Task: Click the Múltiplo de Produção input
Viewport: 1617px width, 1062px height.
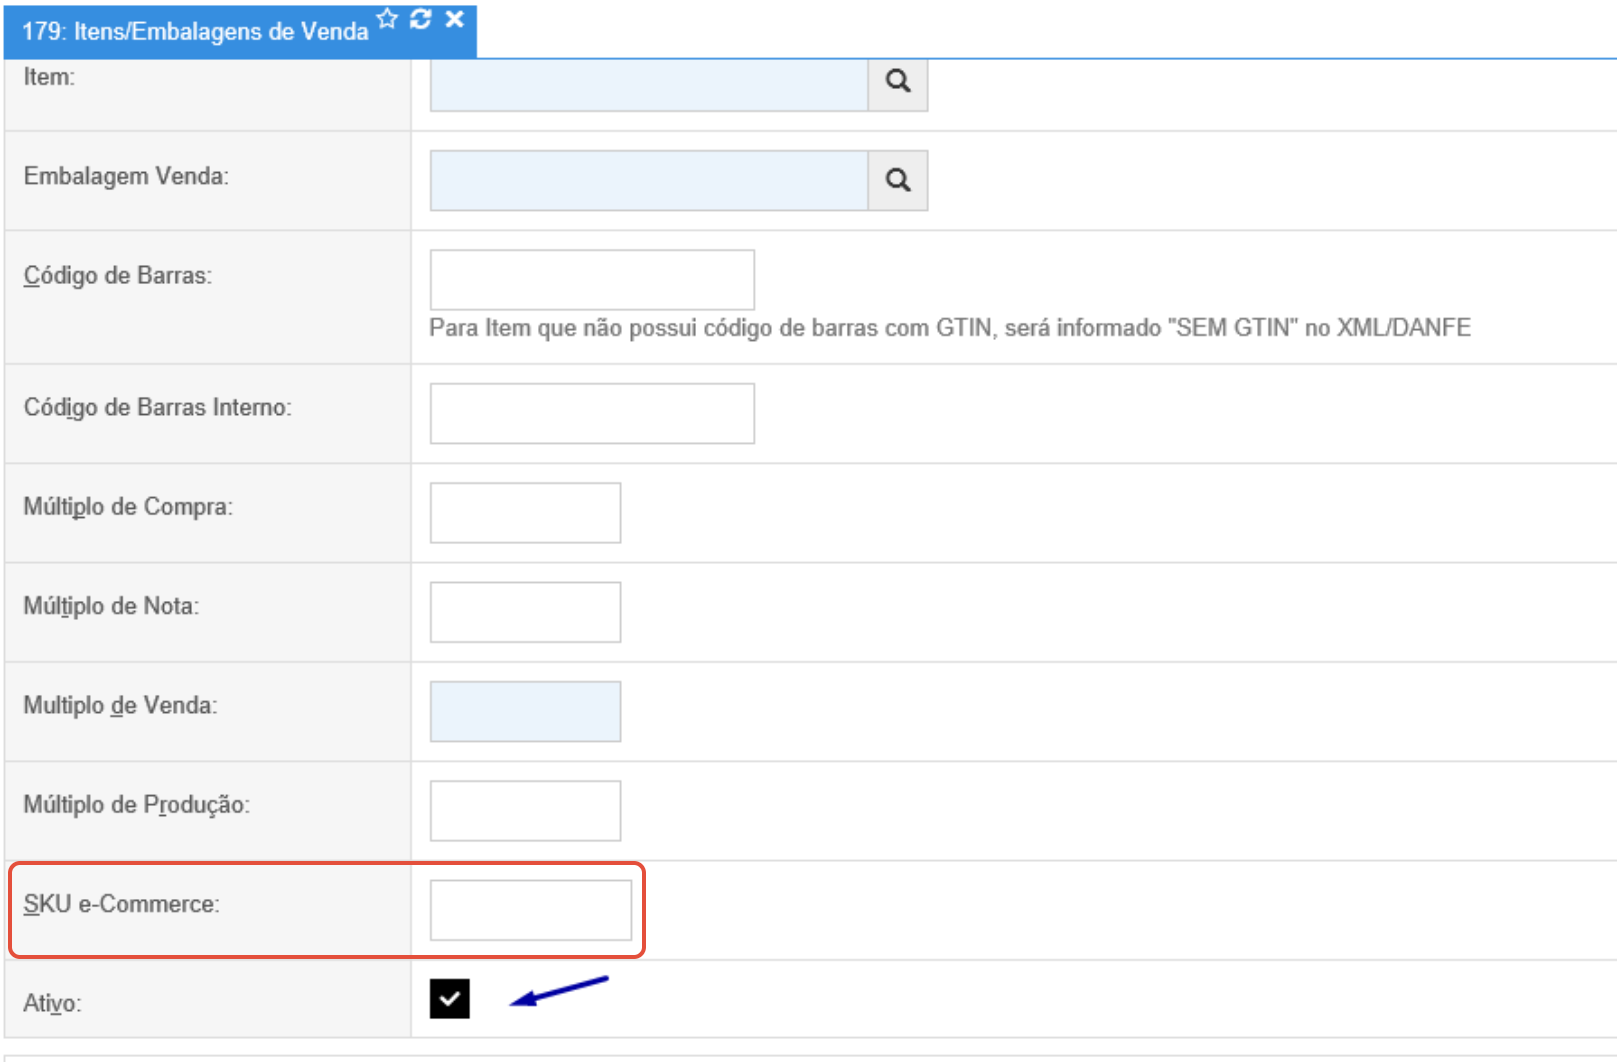Action: (x=525, y=811)
